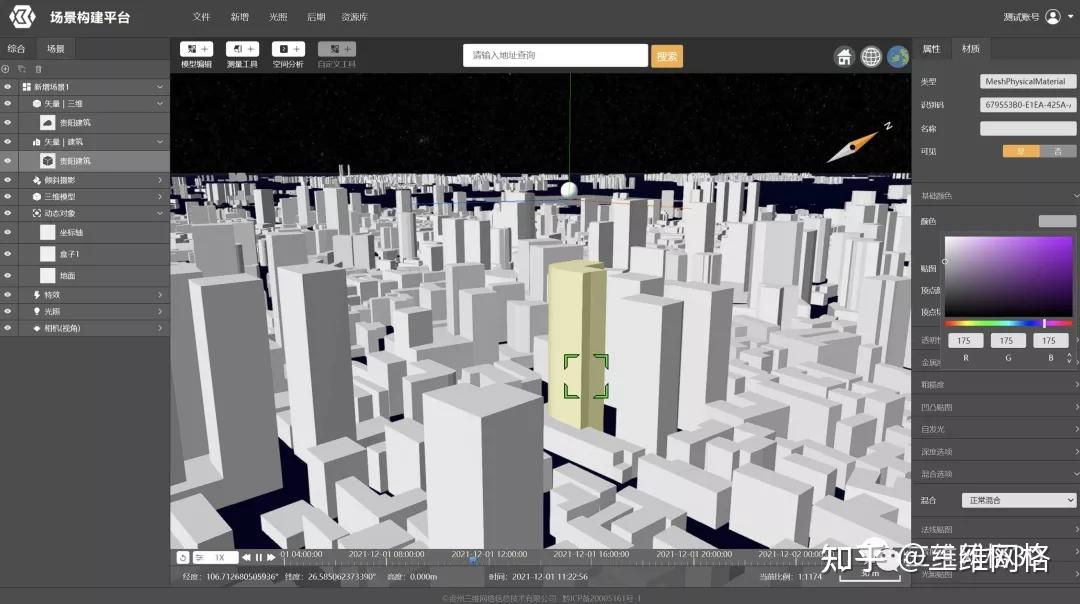
Task: Switch to the 材质 tab
Action: tap(970, 48)
